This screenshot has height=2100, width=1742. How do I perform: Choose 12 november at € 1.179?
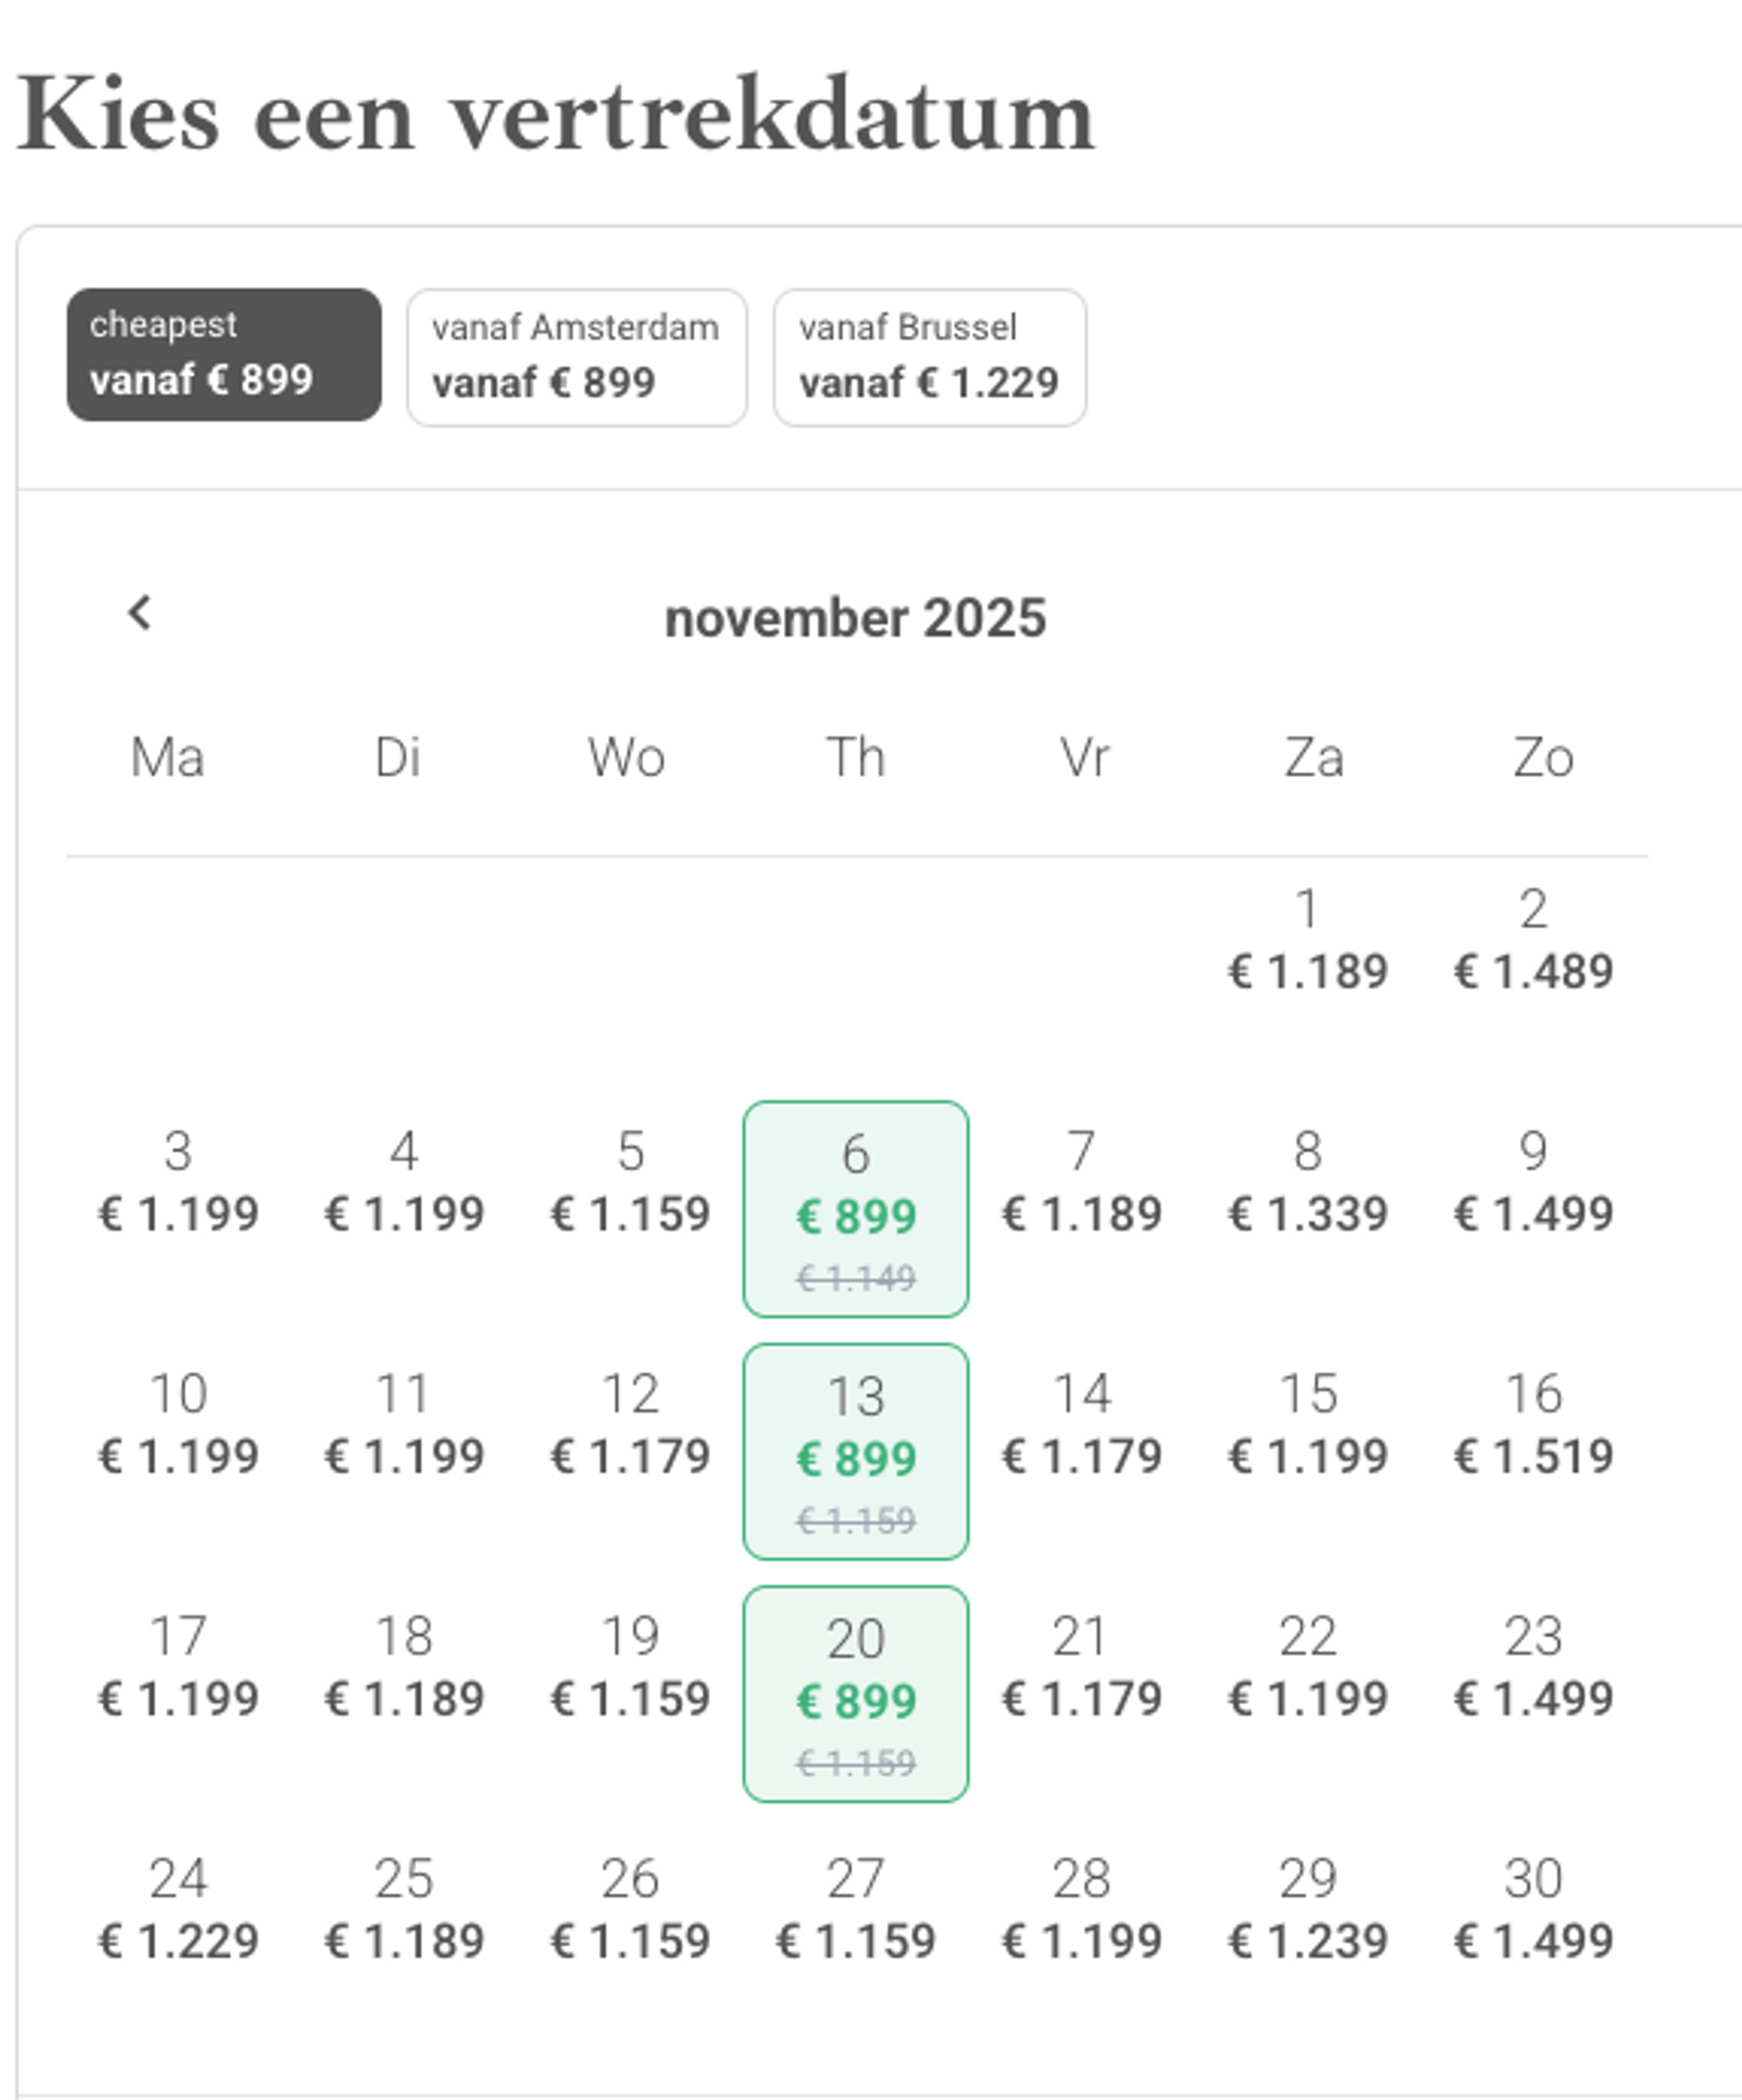pos(630,1424)
